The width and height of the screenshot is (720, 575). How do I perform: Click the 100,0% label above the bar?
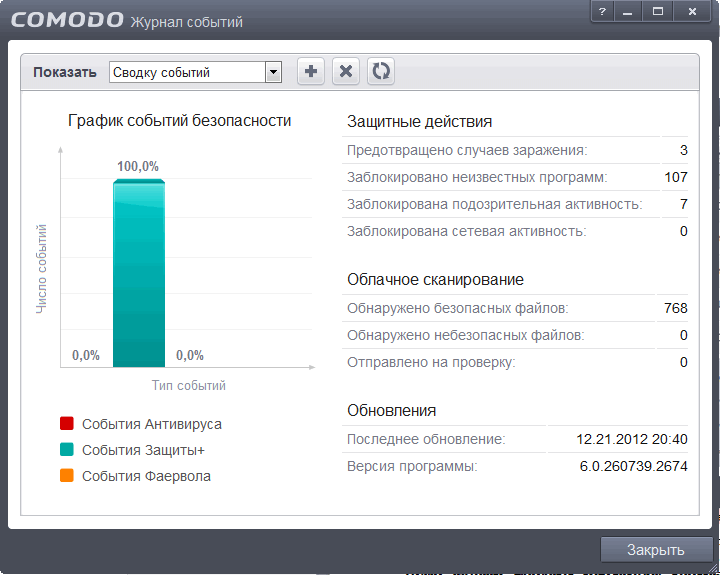tap(138, 166)
